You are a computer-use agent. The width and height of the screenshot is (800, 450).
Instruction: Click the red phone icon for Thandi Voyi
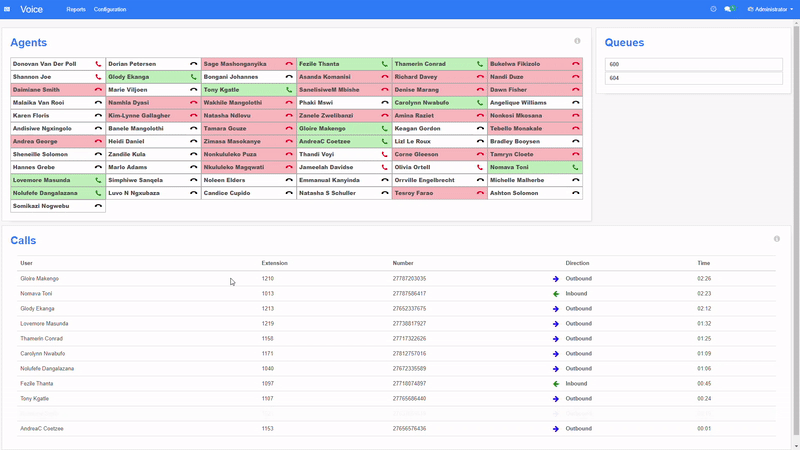(x=384, y=154)
